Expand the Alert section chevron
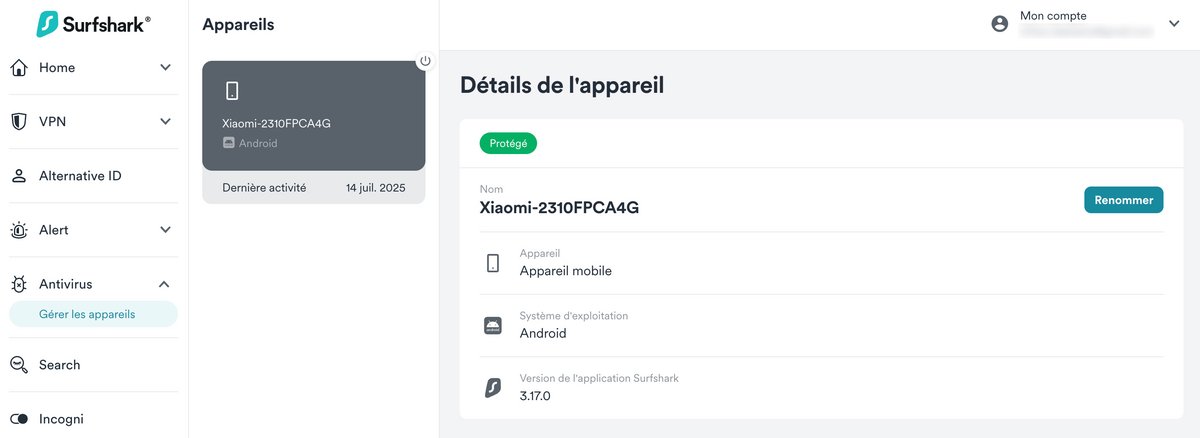1200x438 pixels. click(165, 230)
